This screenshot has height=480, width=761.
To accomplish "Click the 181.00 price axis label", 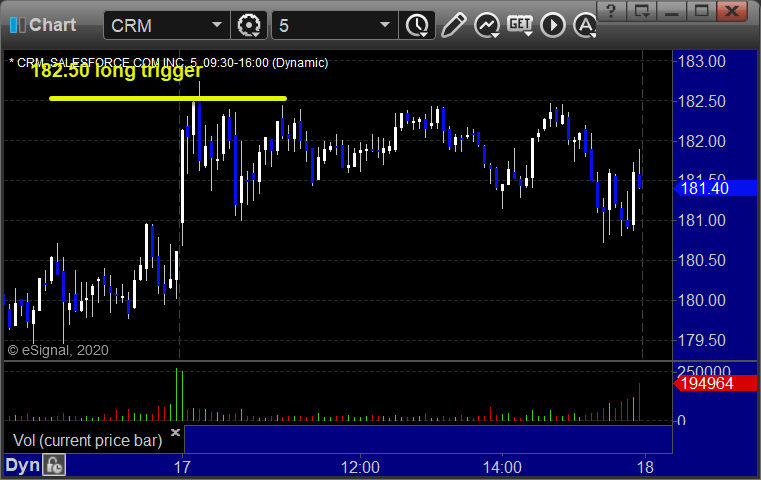I will point(701,221).
